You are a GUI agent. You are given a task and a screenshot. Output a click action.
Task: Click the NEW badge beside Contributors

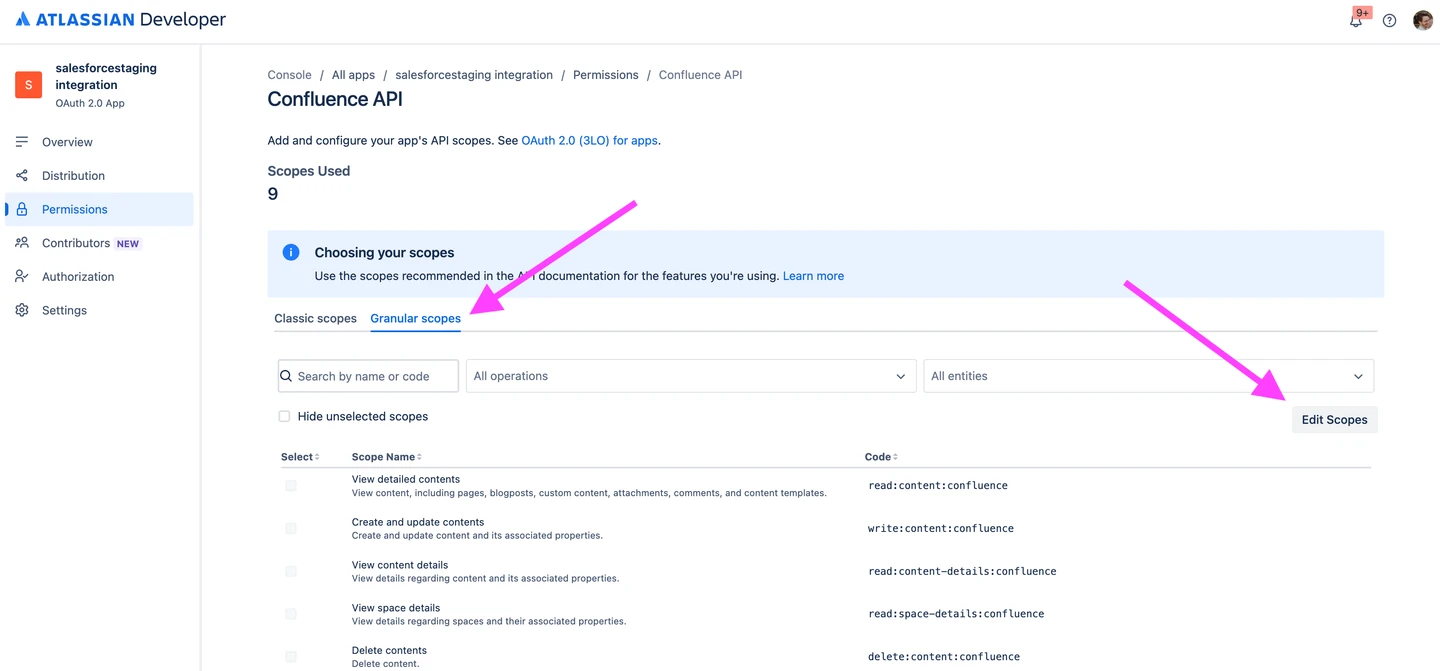(128, 244)
